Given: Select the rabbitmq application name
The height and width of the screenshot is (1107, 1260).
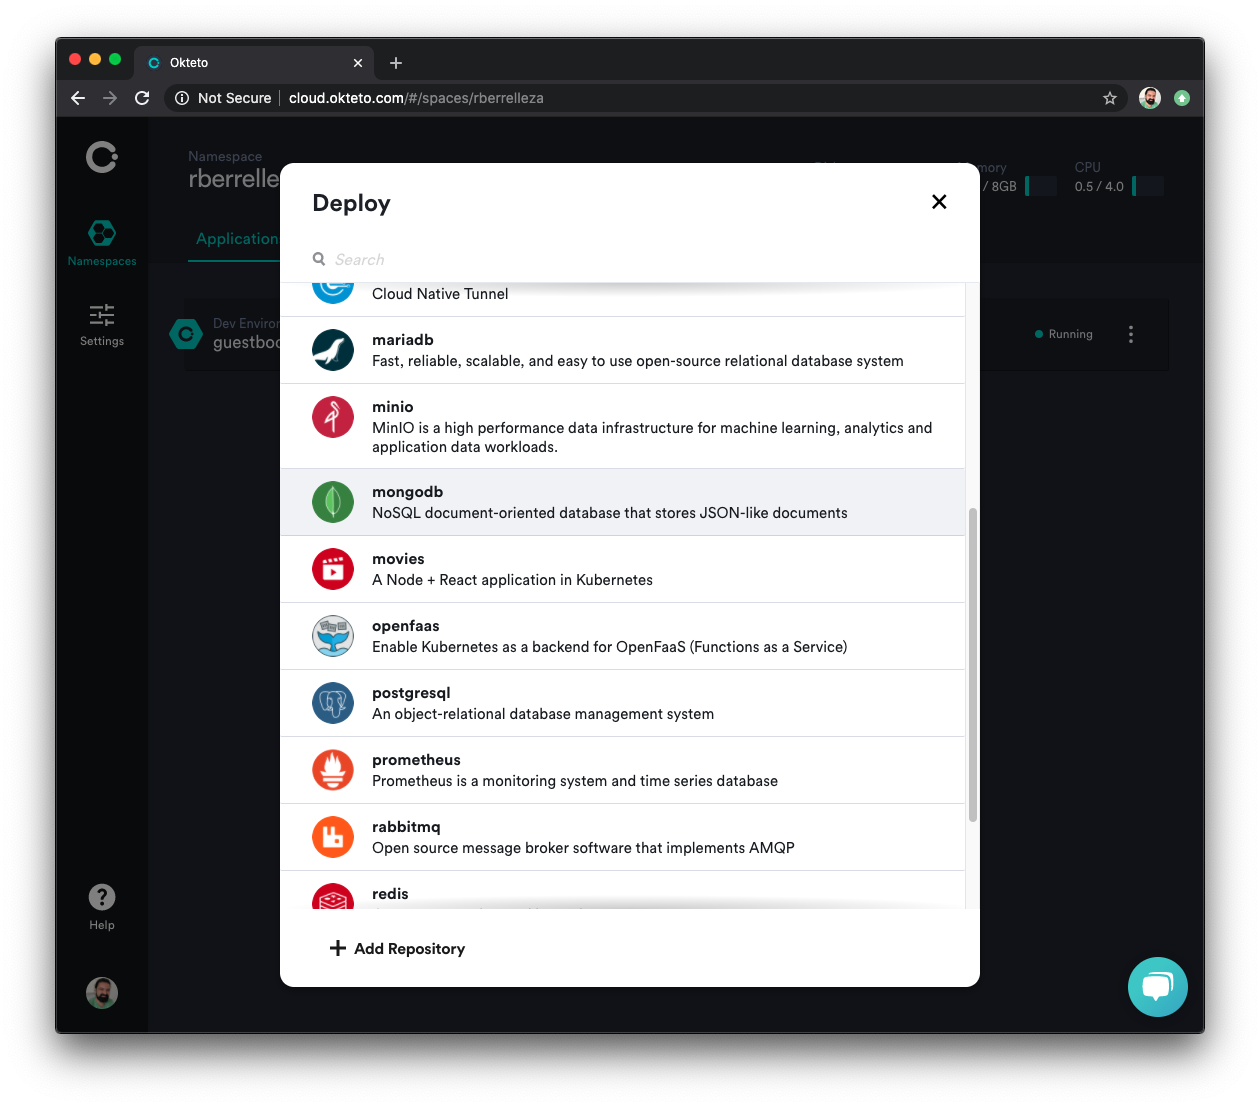Looking at the screenshot, I should (406, 827).
